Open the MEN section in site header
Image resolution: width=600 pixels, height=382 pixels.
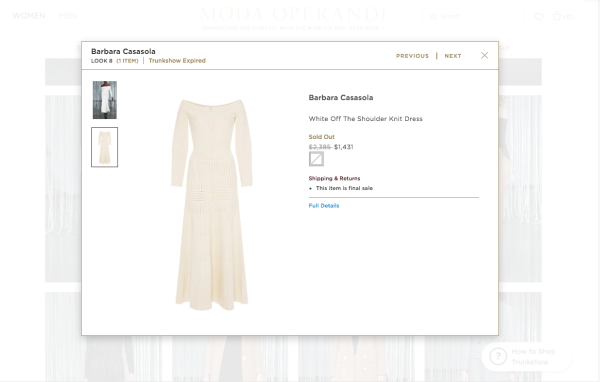point(68,16)
